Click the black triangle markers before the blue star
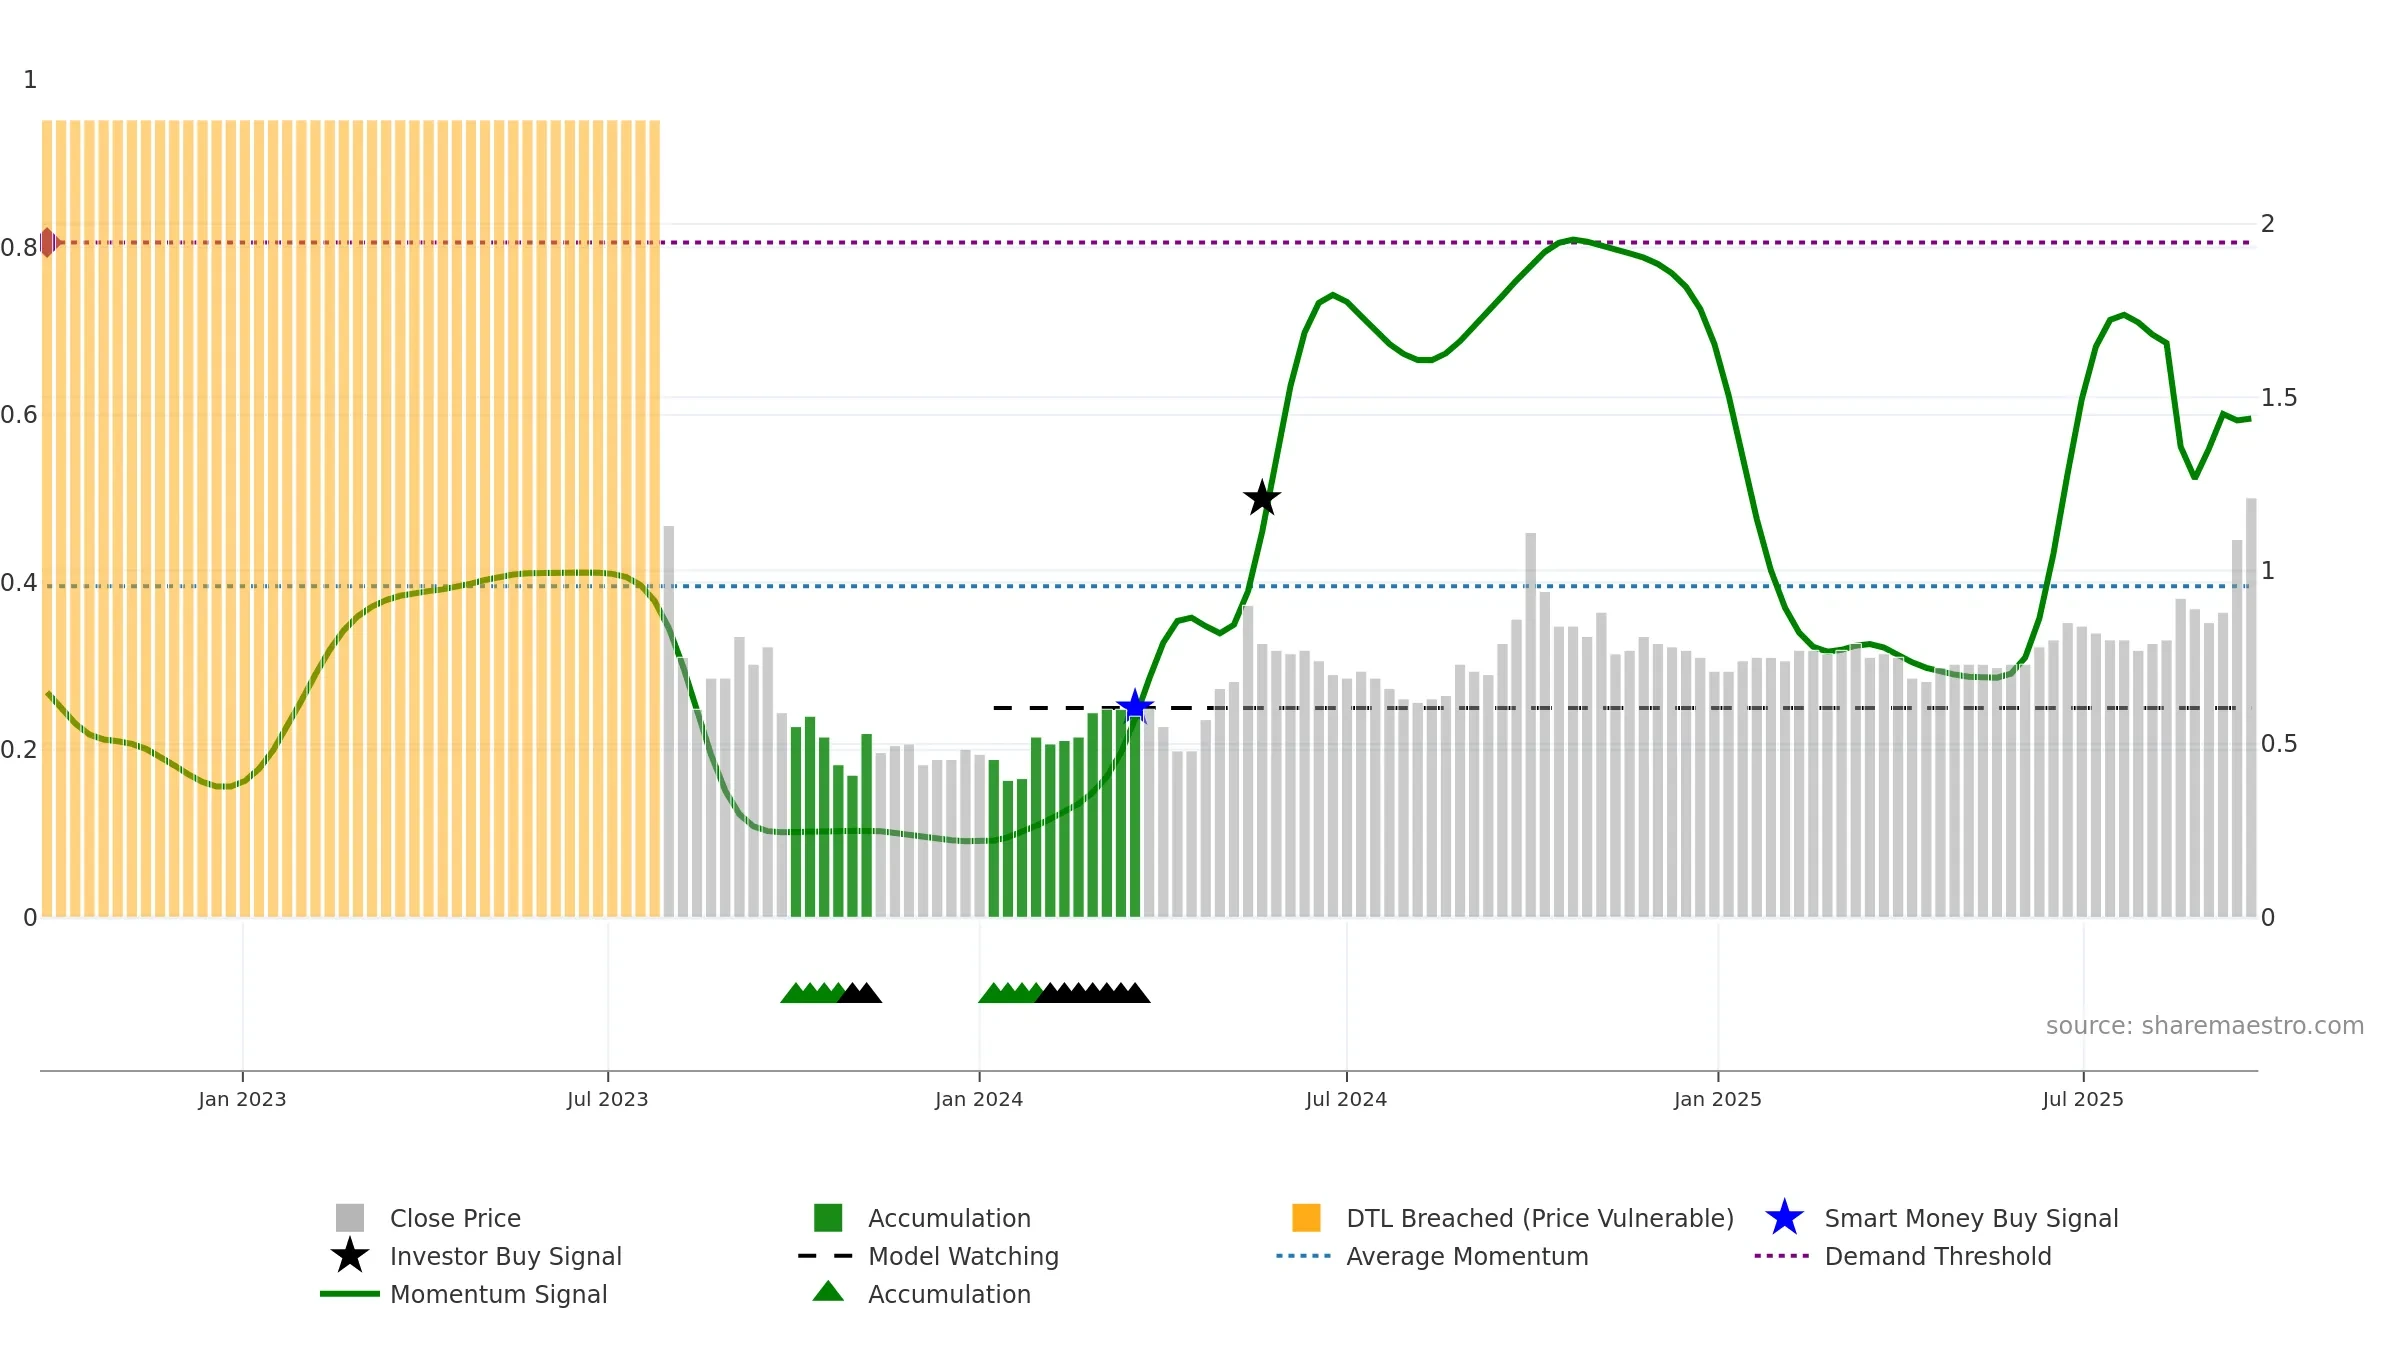The height and width of the screenshot is (1350, 2400). [x=1094, y=993]
